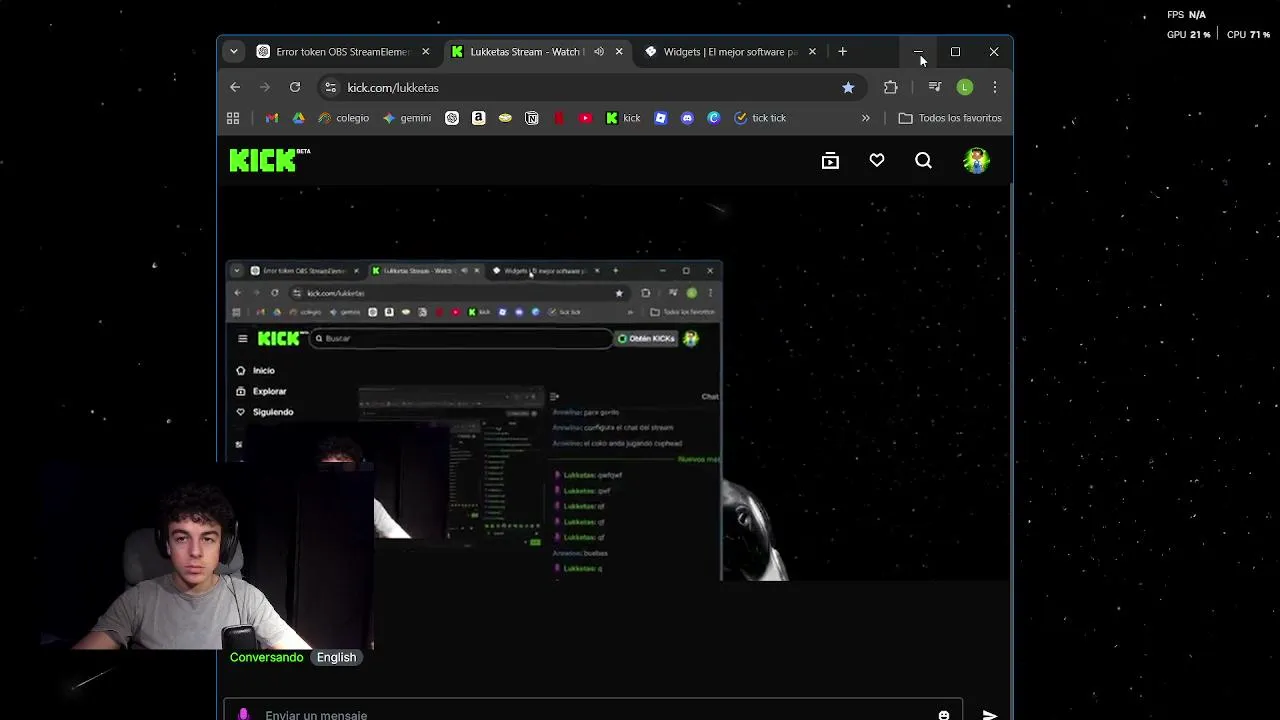The width and height of the screenshot is (1280, 720).
Task: Open the Notion bookmark icon
Action: [x=532, y=118]
